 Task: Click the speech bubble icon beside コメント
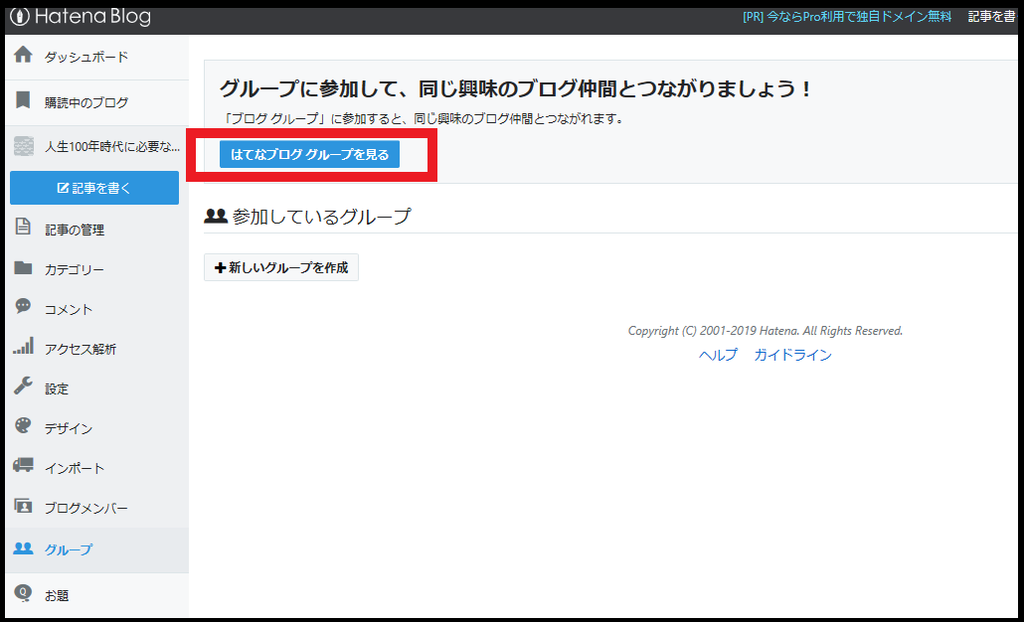coord(23,306)
